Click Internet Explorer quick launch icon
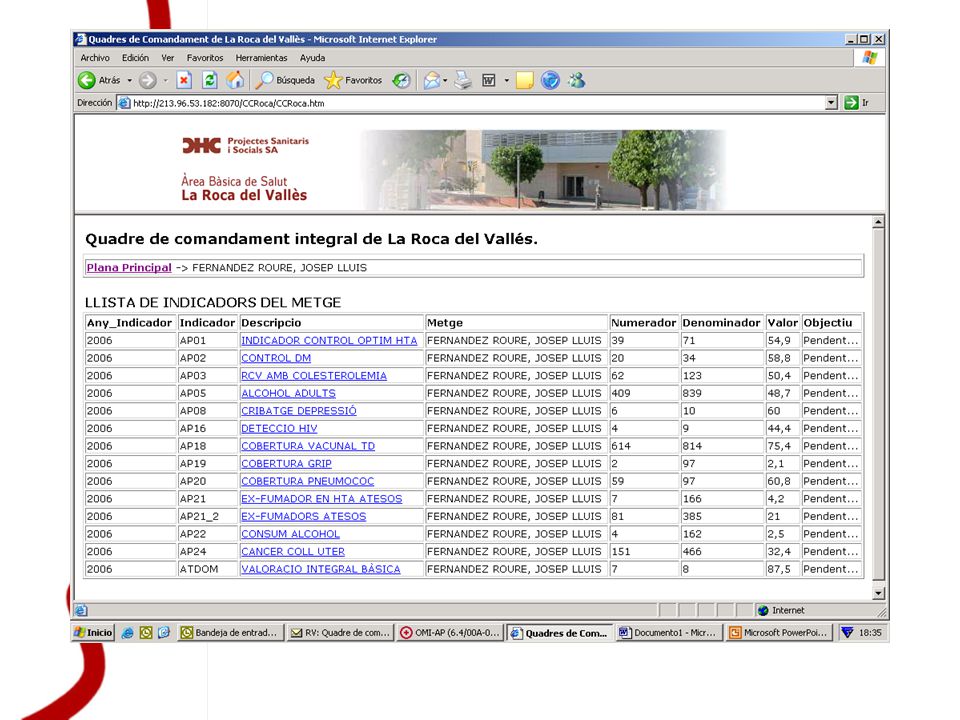 127,633
